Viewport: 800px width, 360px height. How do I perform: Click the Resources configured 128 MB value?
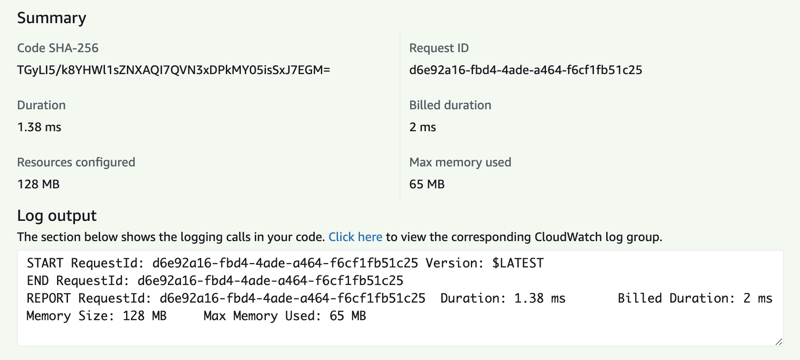coord(38,184)
